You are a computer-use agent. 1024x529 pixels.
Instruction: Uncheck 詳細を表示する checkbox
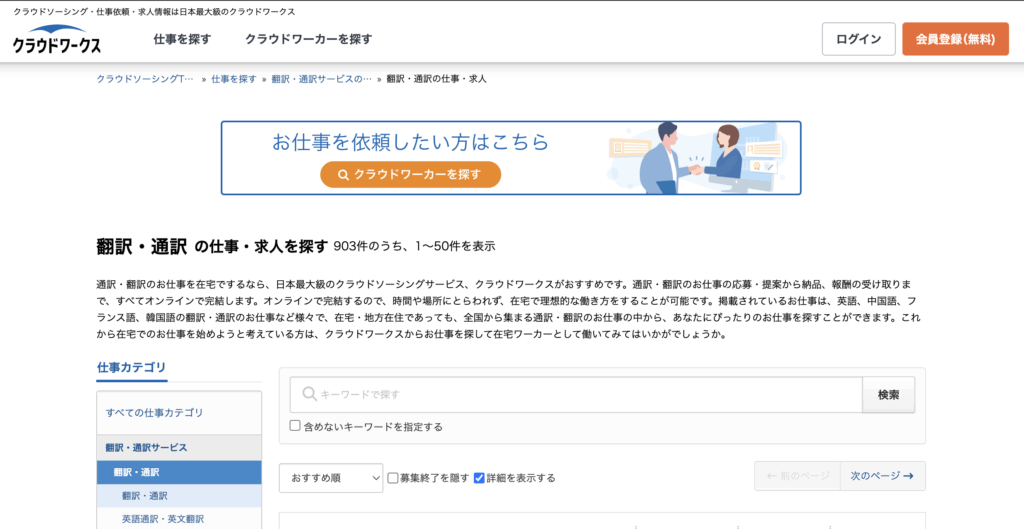[479, 477]
